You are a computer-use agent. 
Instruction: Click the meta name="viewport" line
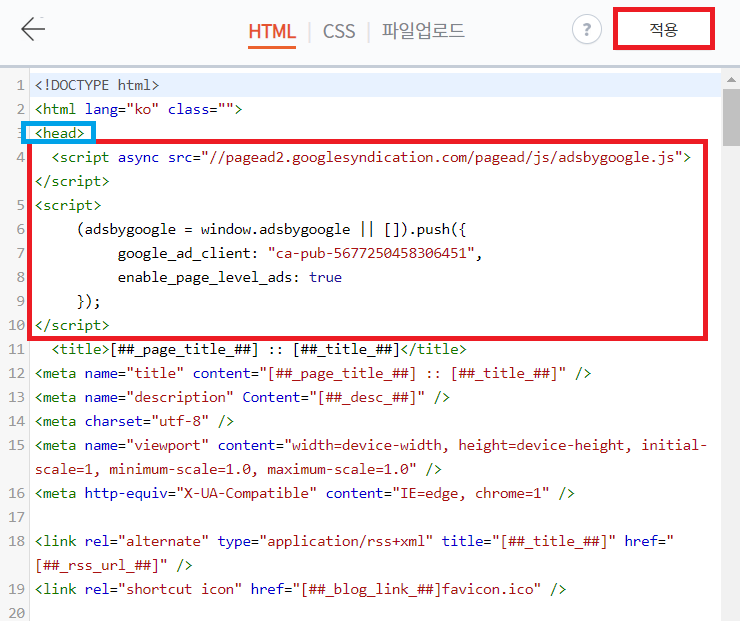pos(371,445)
